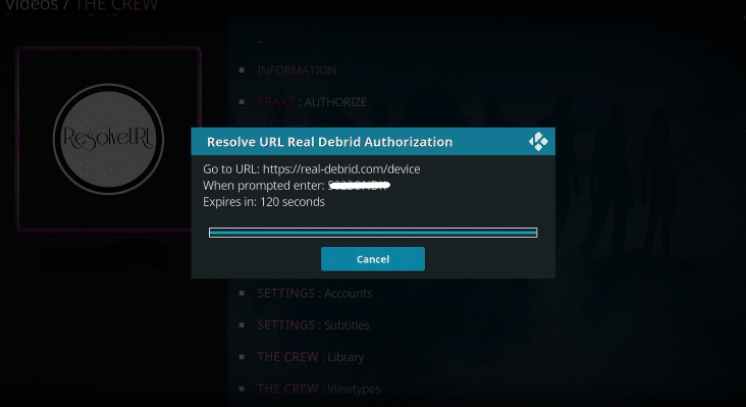Click the bullet icon beside SETTINGS : Accounts

tap(242, 293)
